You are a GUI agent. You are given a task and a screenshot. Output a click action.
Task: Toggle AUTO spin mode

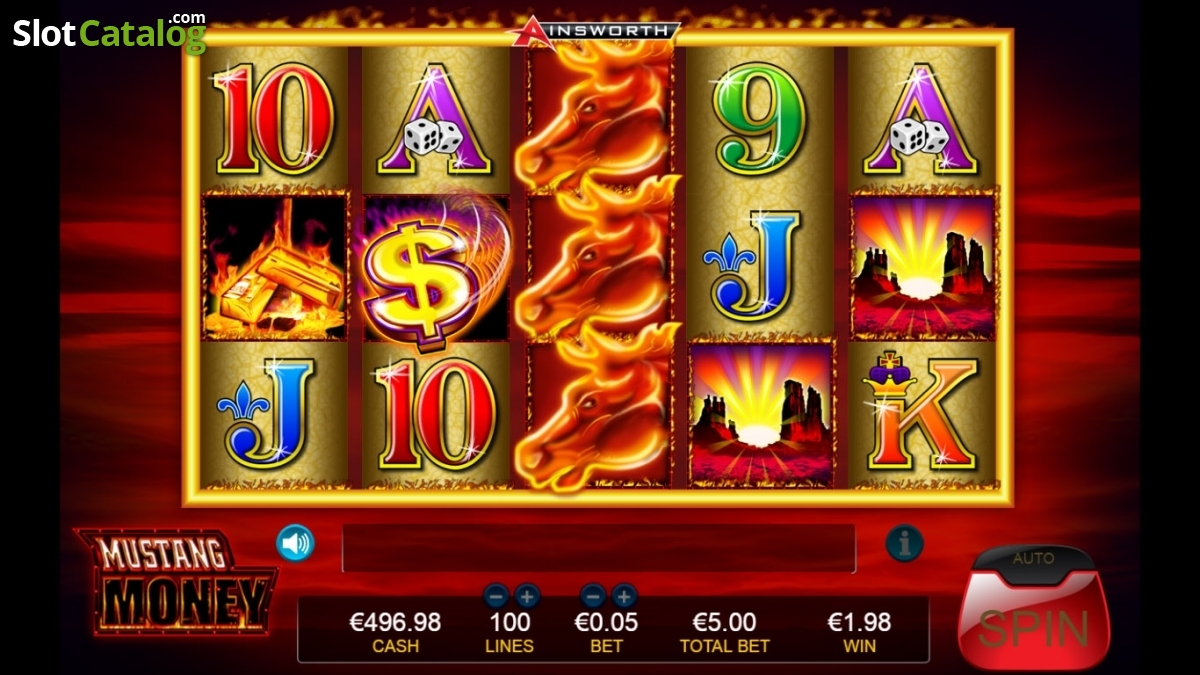[x=1034, y=559]
